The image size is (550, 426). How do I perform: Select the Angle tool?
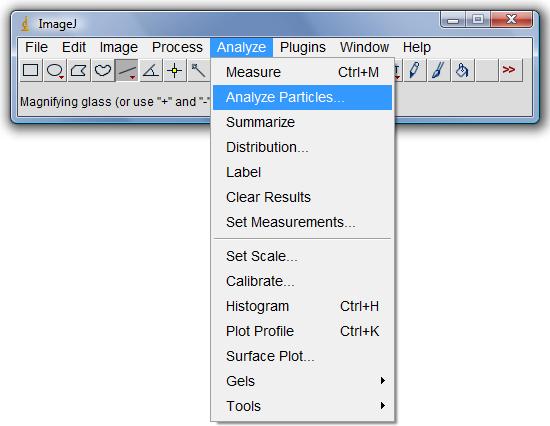coord(151,71)
